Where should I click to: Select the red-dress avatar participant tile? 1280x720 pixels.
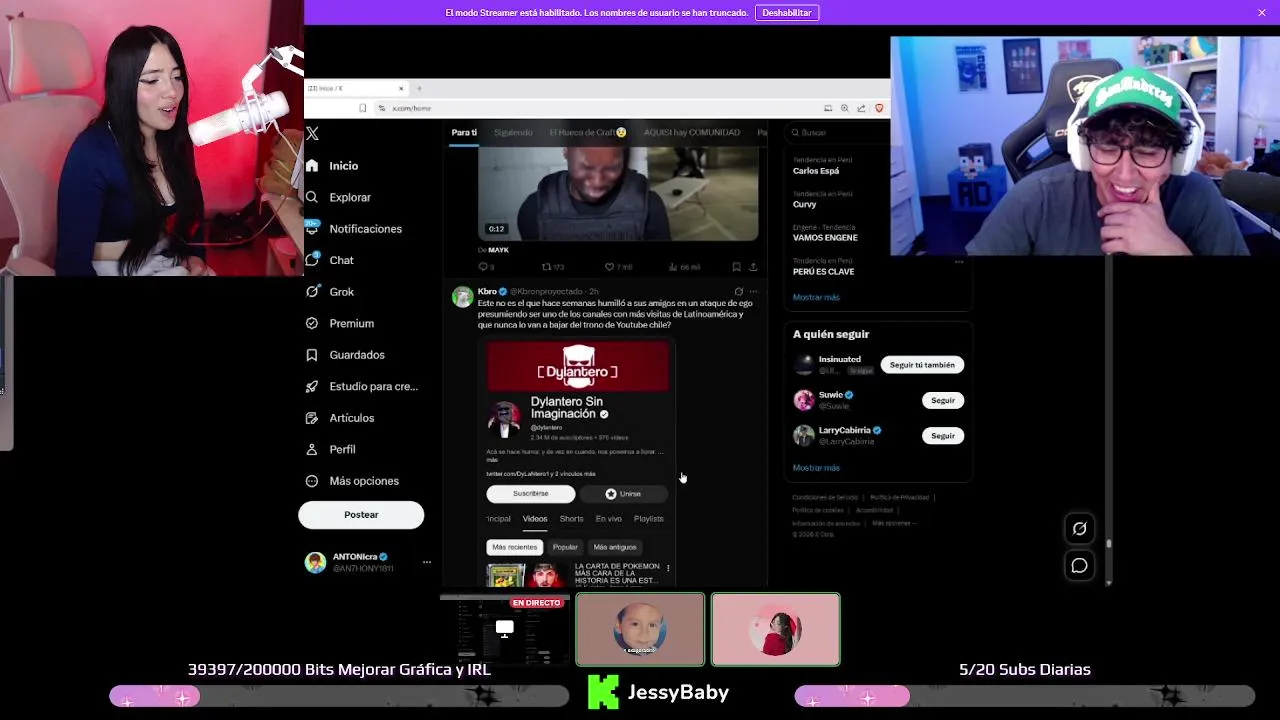776,629
